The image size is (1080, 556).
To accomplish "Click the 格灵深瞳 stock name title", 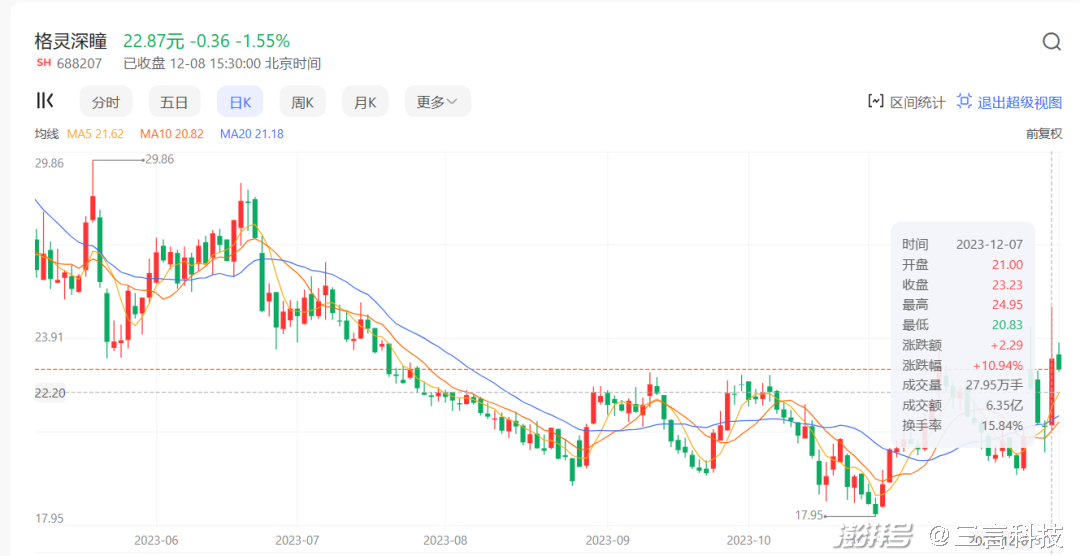I will click(x=70, y=41).
